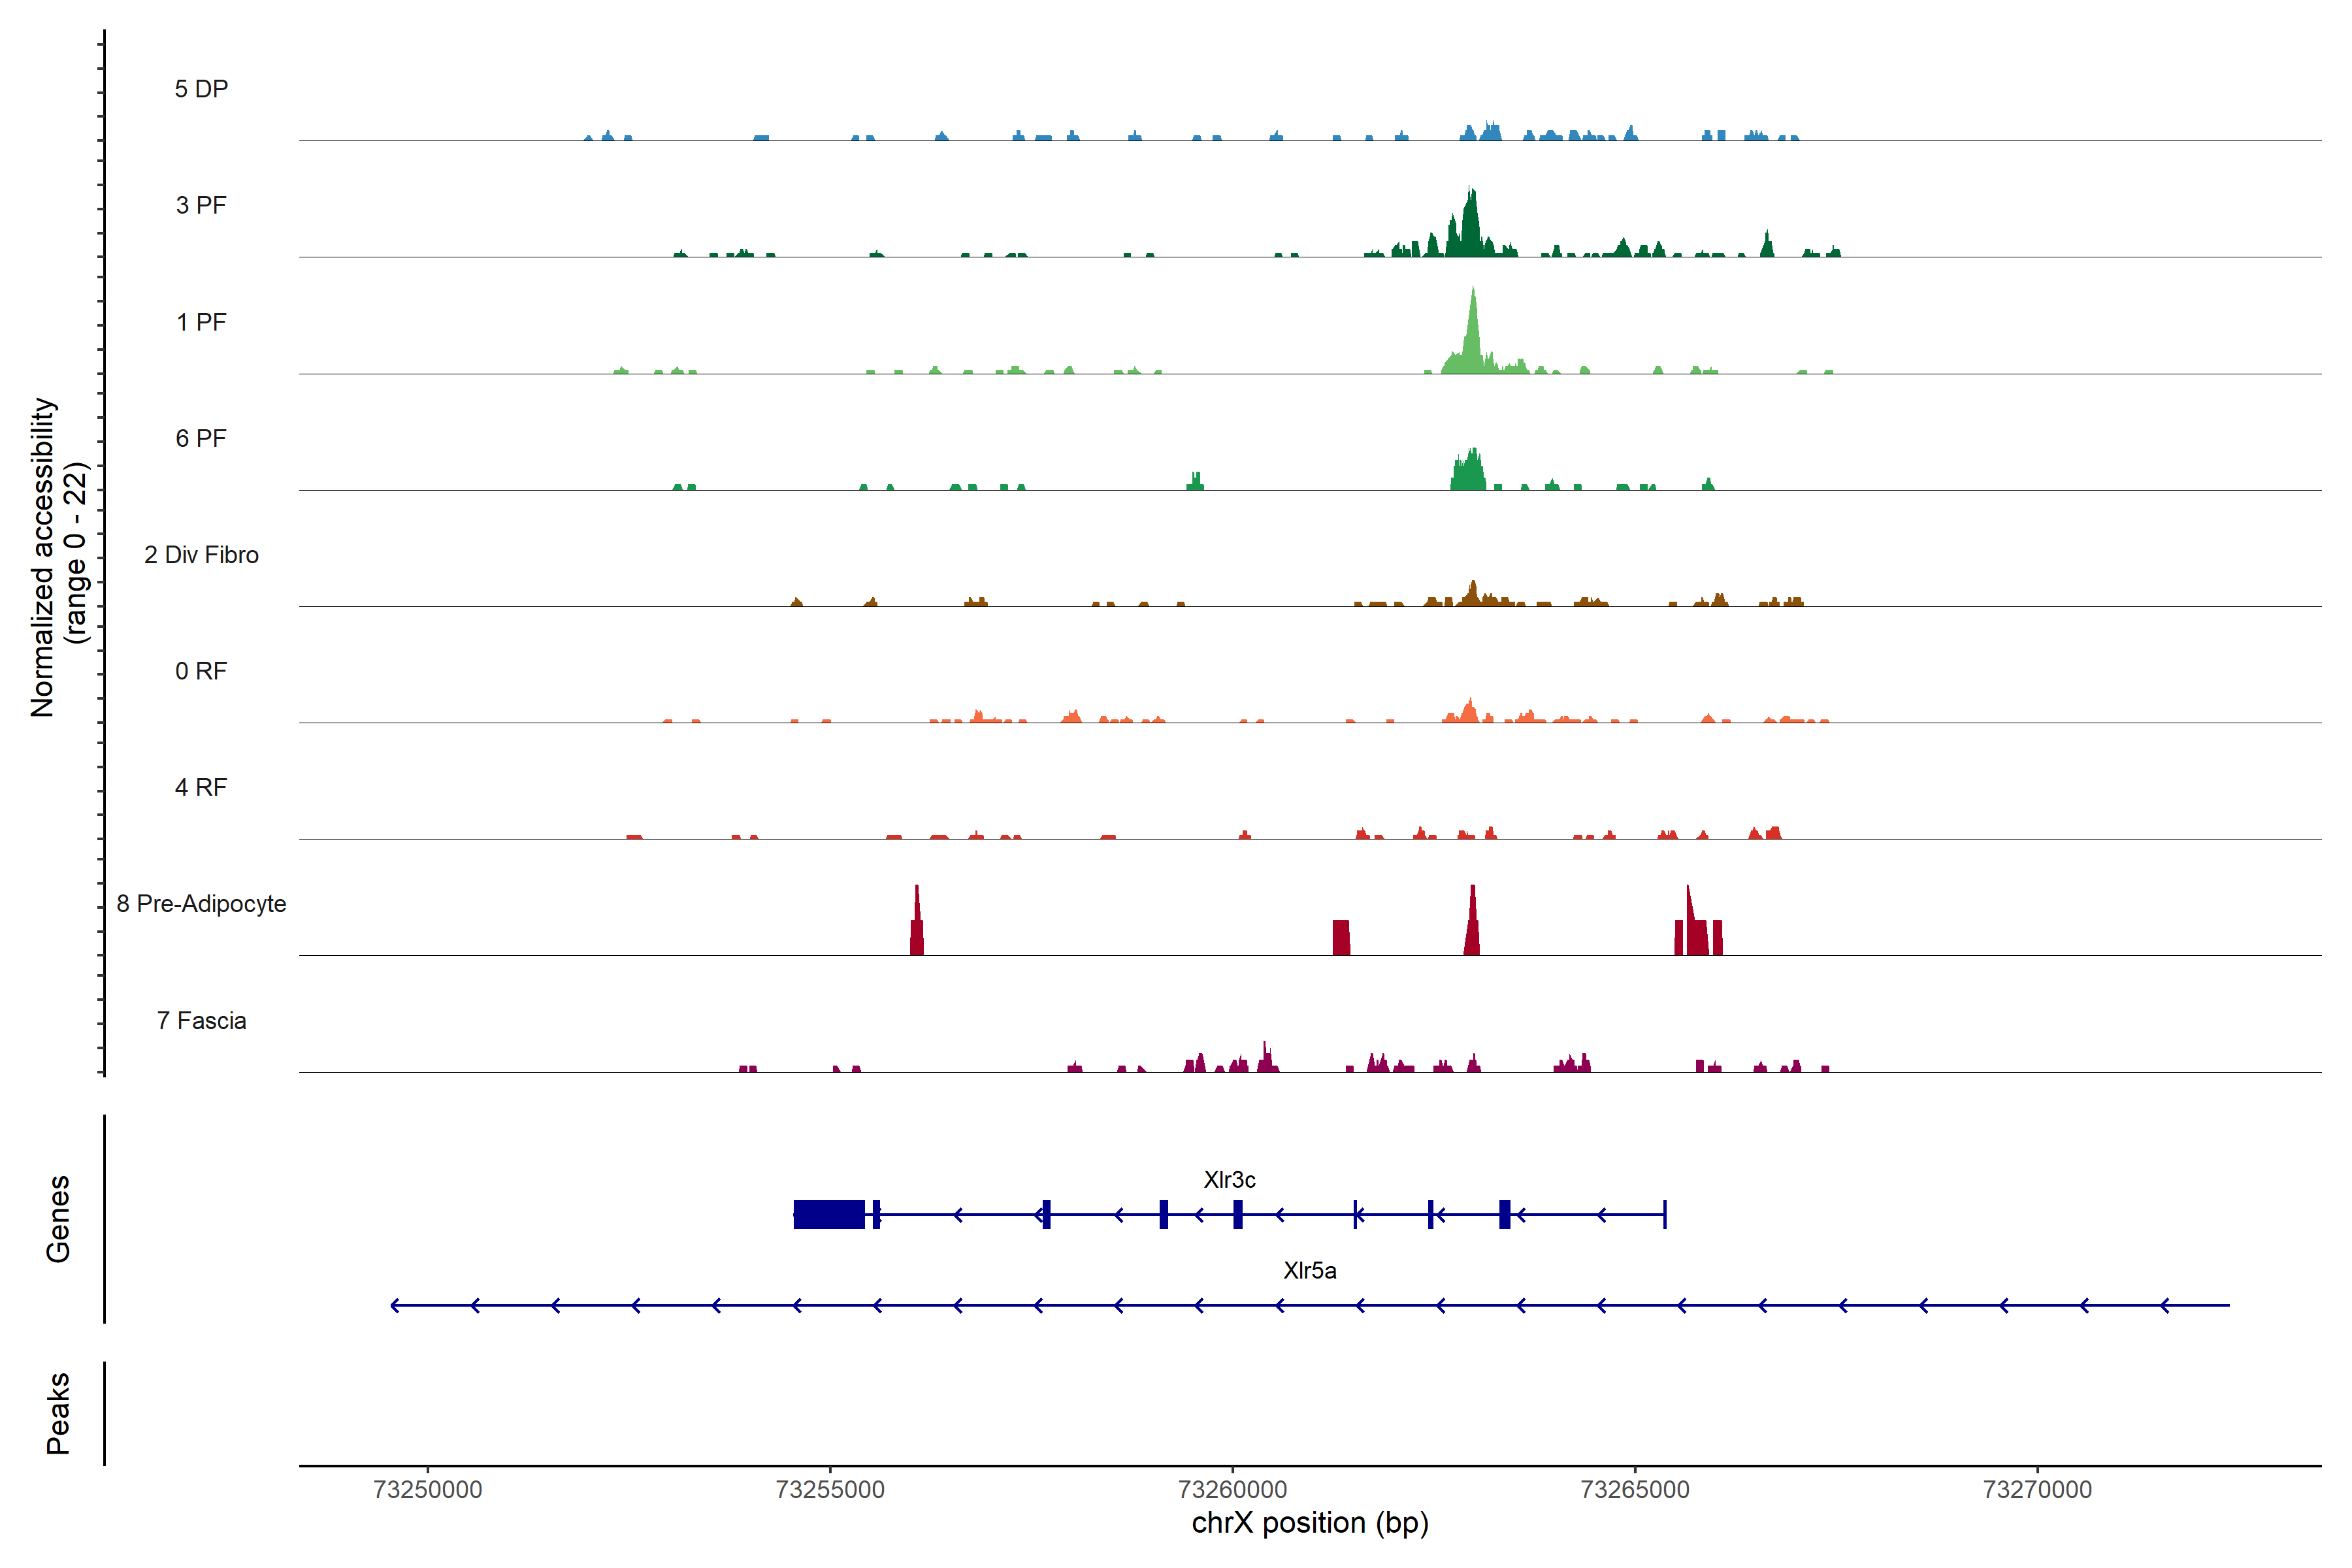This screenshot has height=1568, width=2352.
Task: Click the 7 Fascia track label
Action: point(201,1020)
